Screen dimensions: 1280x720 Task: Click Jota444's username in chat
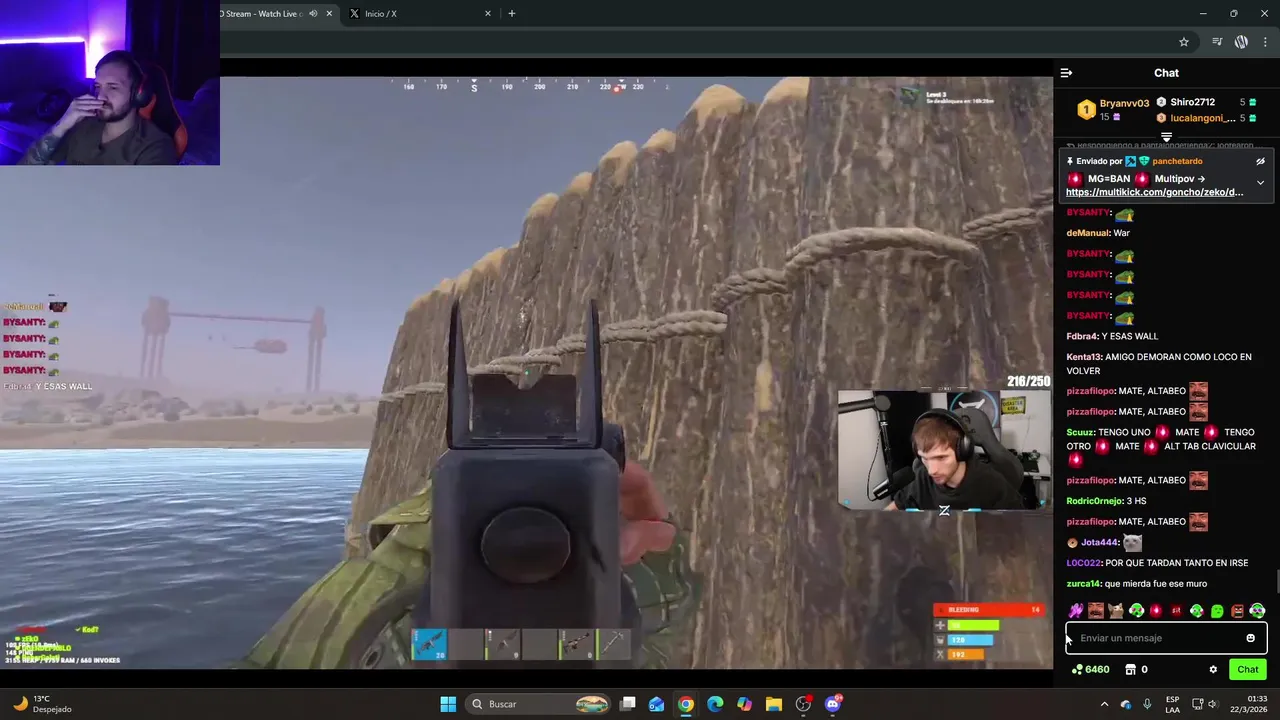click(1100, 543)
